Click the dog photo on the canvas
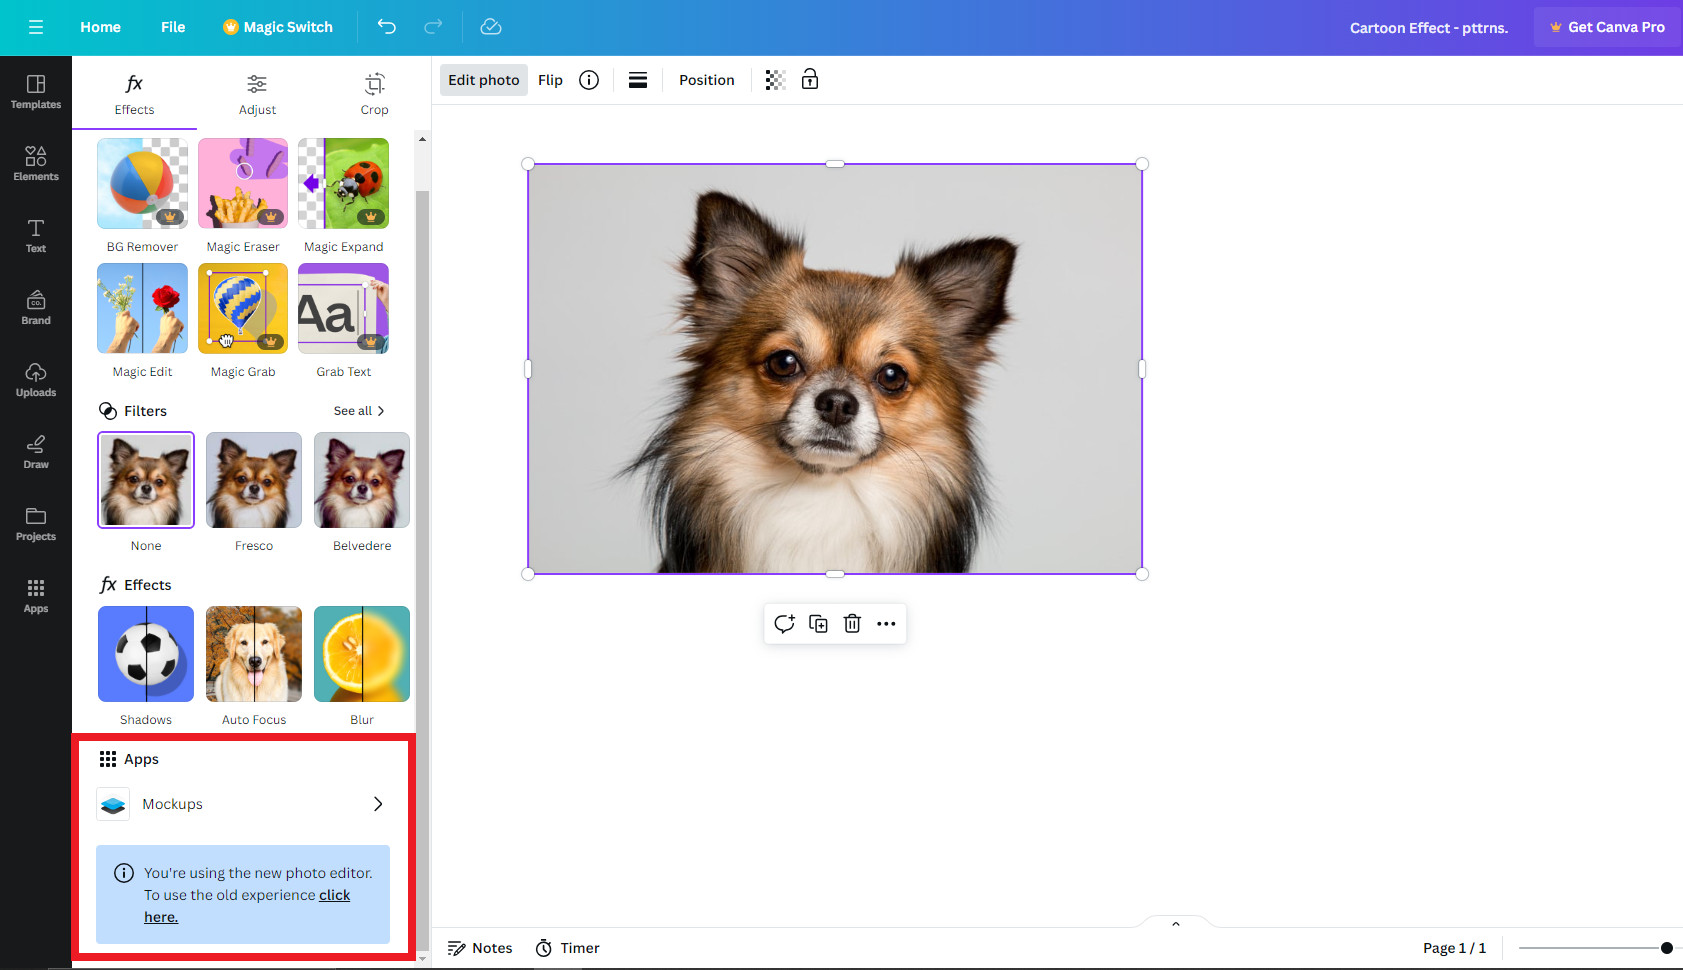 coord(835,369)
